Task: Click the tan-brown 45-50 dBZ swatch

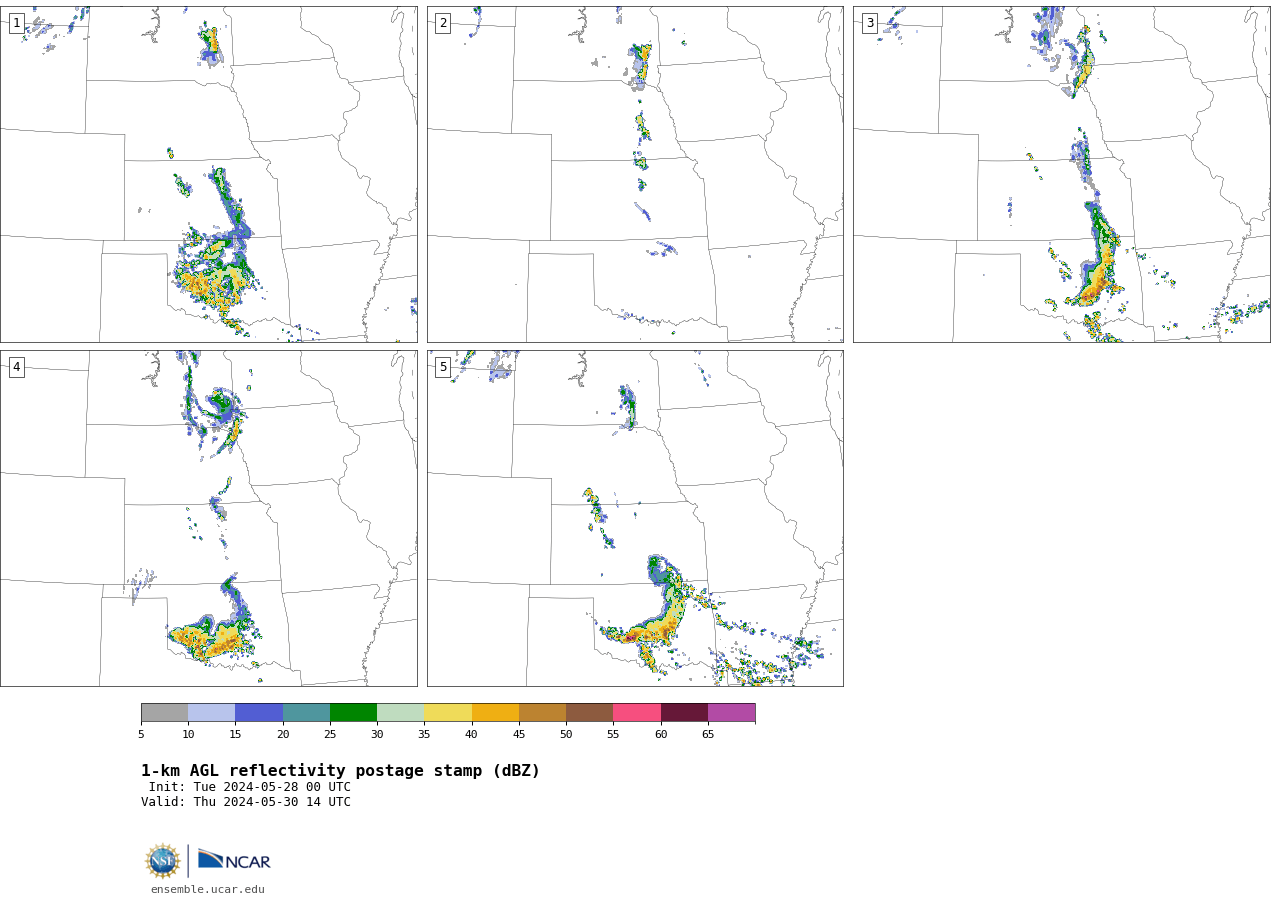Action: coord(542,713)
